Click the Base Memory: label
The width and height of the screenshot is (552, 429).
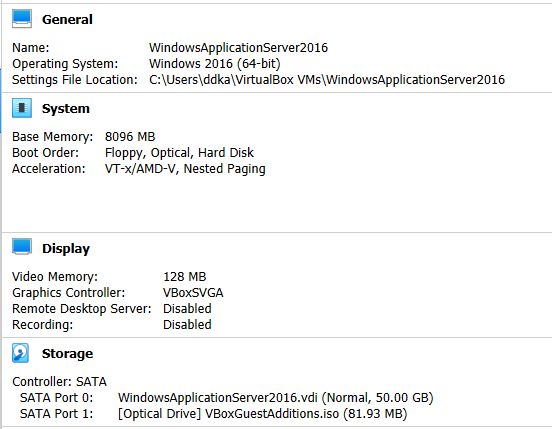pyautogui.click(x=52, y=137)
